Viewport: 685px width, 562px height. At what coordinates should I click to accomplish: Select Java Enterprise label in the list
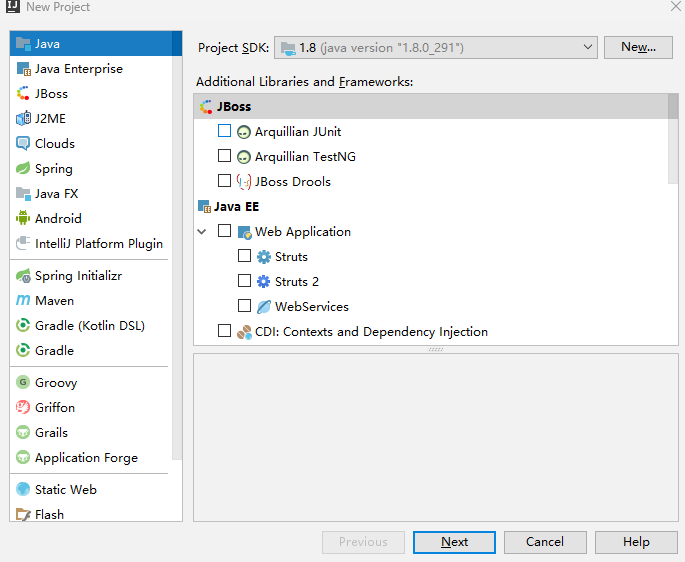[79, 69]
